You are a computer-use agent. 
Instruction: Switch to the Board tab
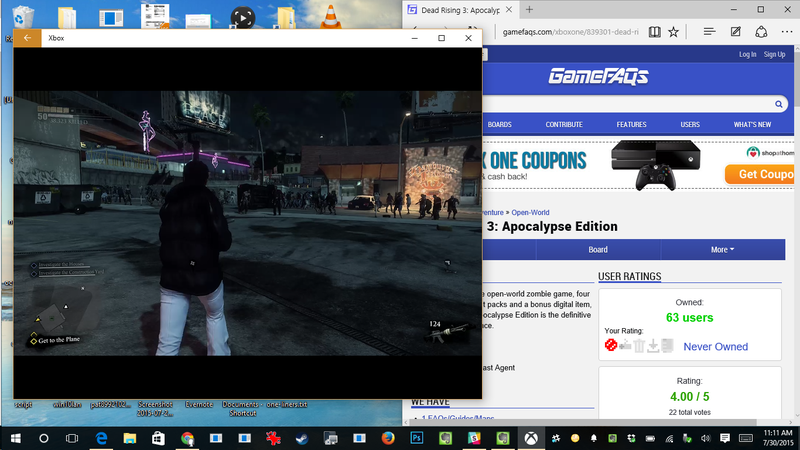coord(598,249)
